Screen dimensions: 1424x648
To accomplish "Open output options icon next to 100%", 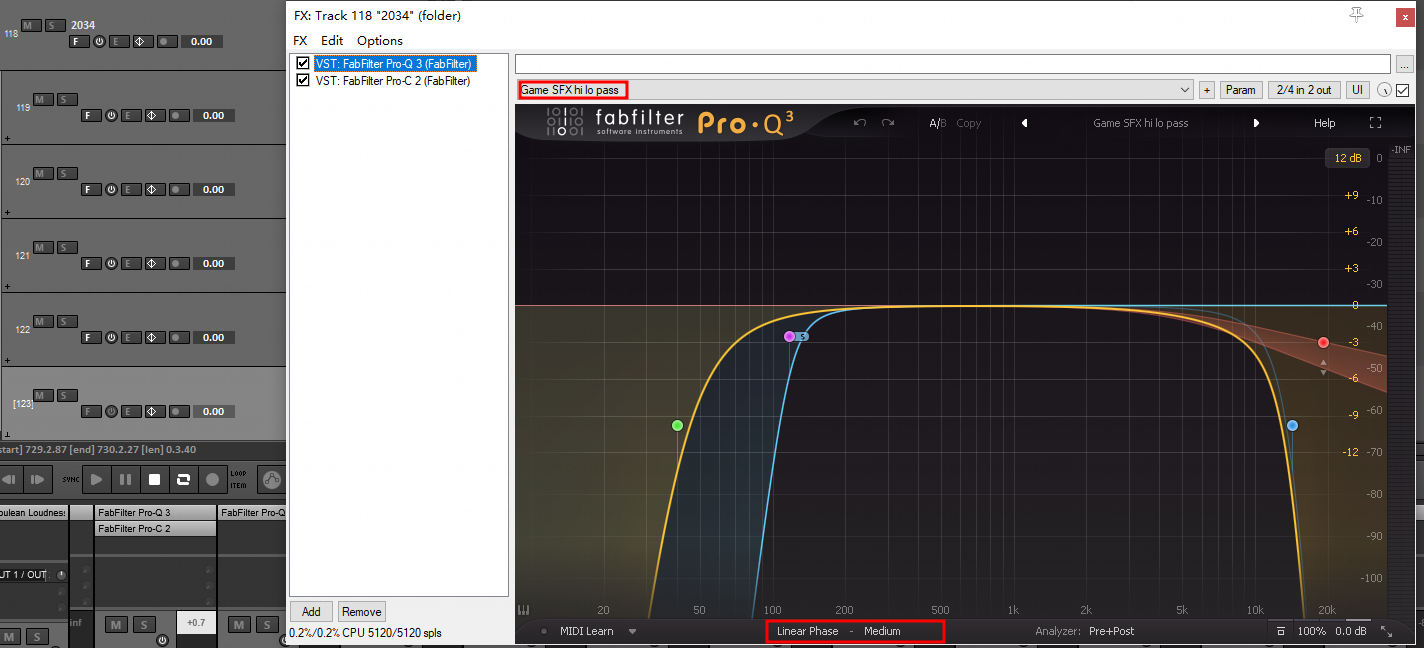I will pyautogui.click(x=1281, y=631).
